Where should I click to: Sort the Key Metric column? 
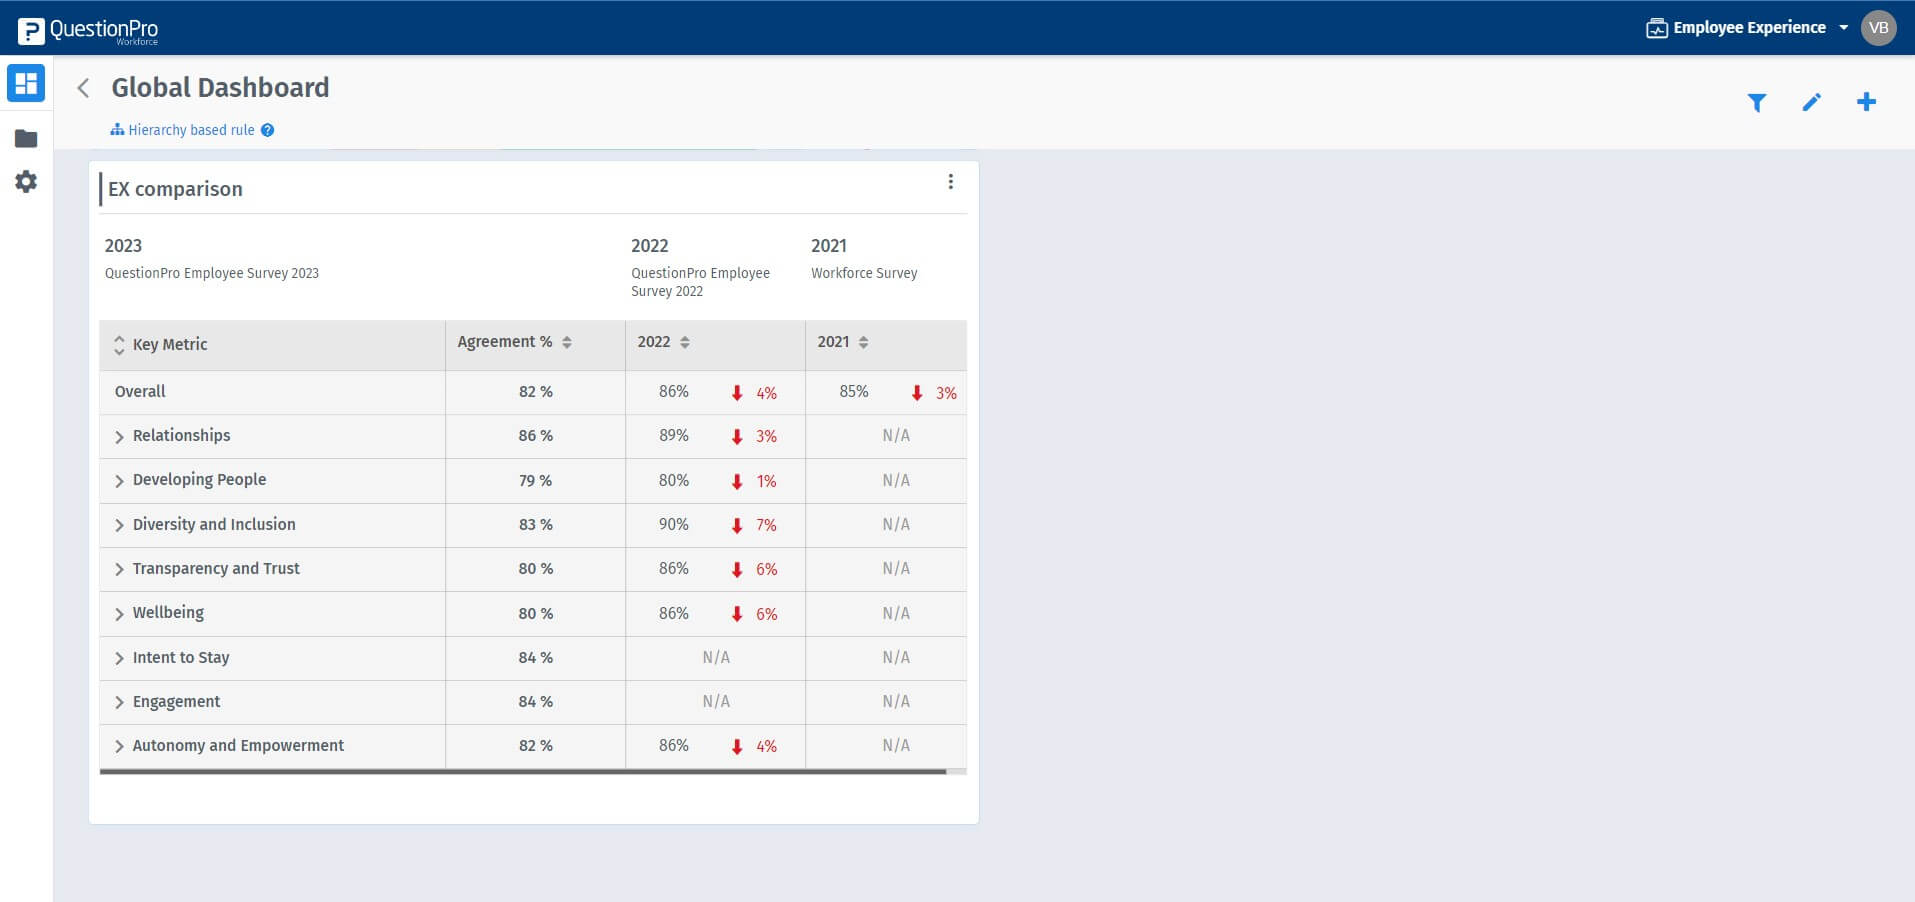click(119, 345)
